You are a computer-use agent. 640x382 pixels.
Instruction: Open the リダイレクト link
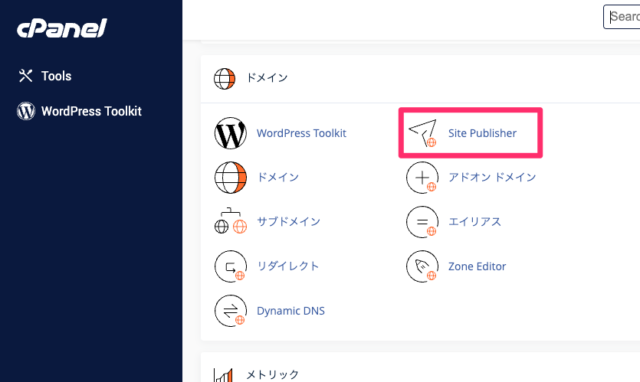point(288,266)
